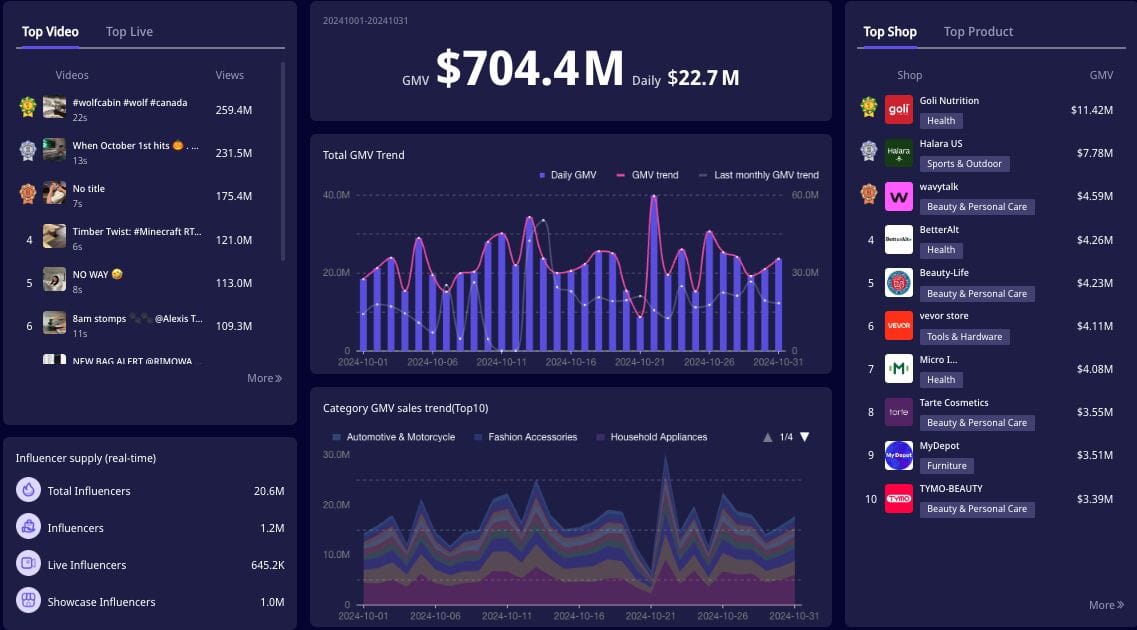Click the Beauty & Personal Care tag under wavytalk
The image size is (1137, 630).
(x=977, y=207)
